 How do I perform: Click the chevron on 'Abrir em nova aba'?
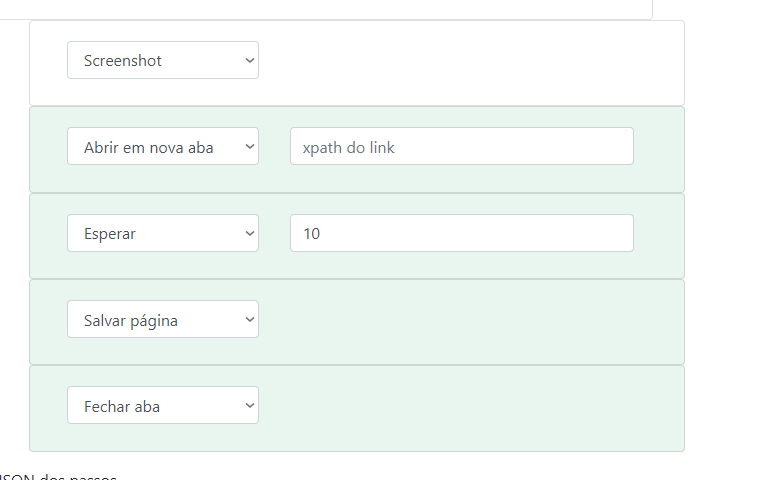click(x=249, y=147)
